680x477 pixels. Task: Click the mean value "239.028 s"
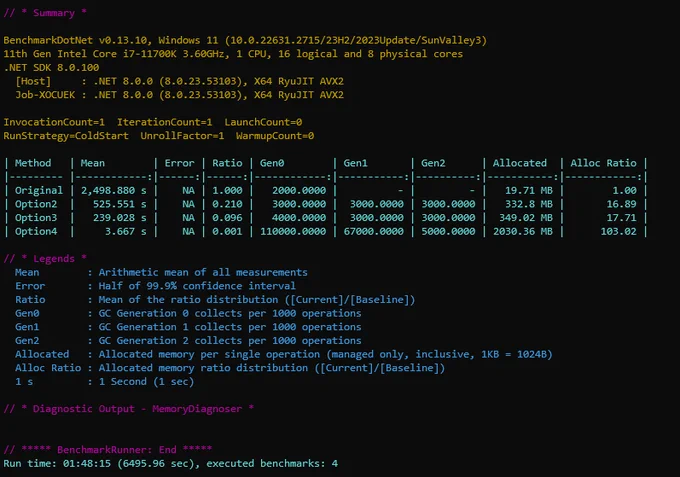[x=120, y=218]
